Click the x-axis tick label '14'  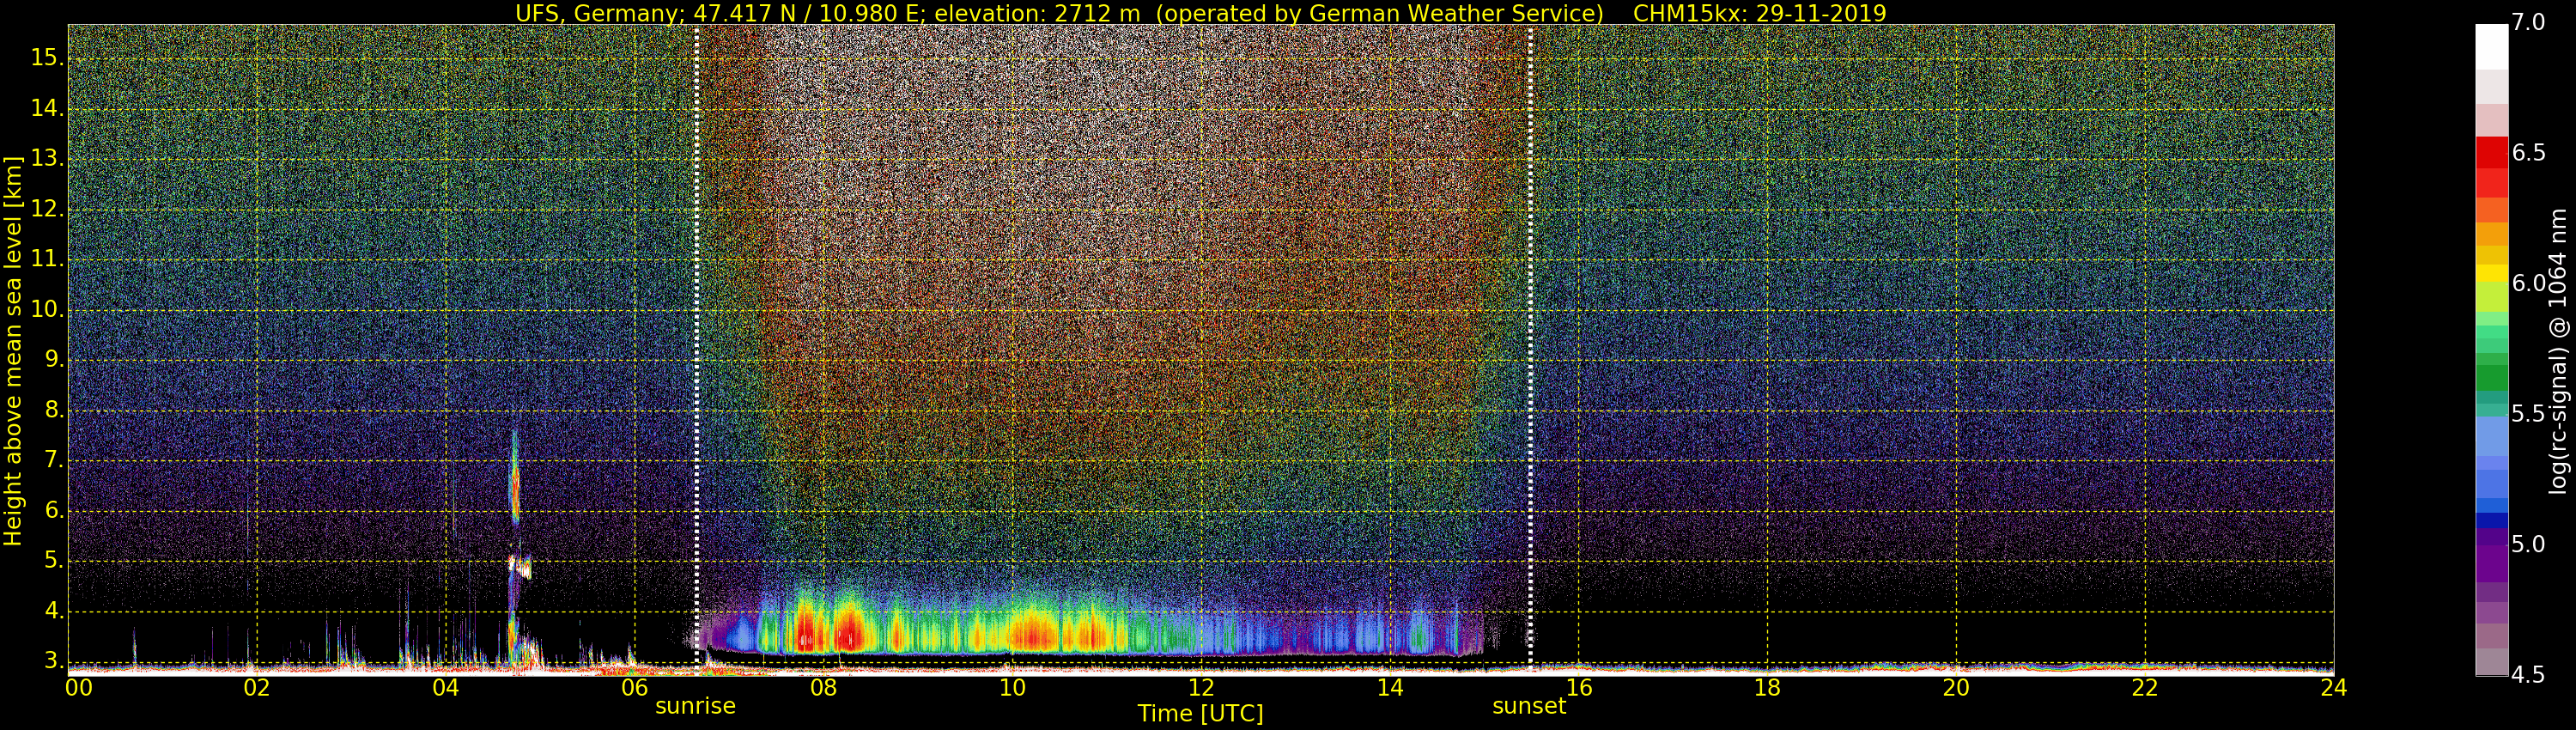tap(1390, 688)
